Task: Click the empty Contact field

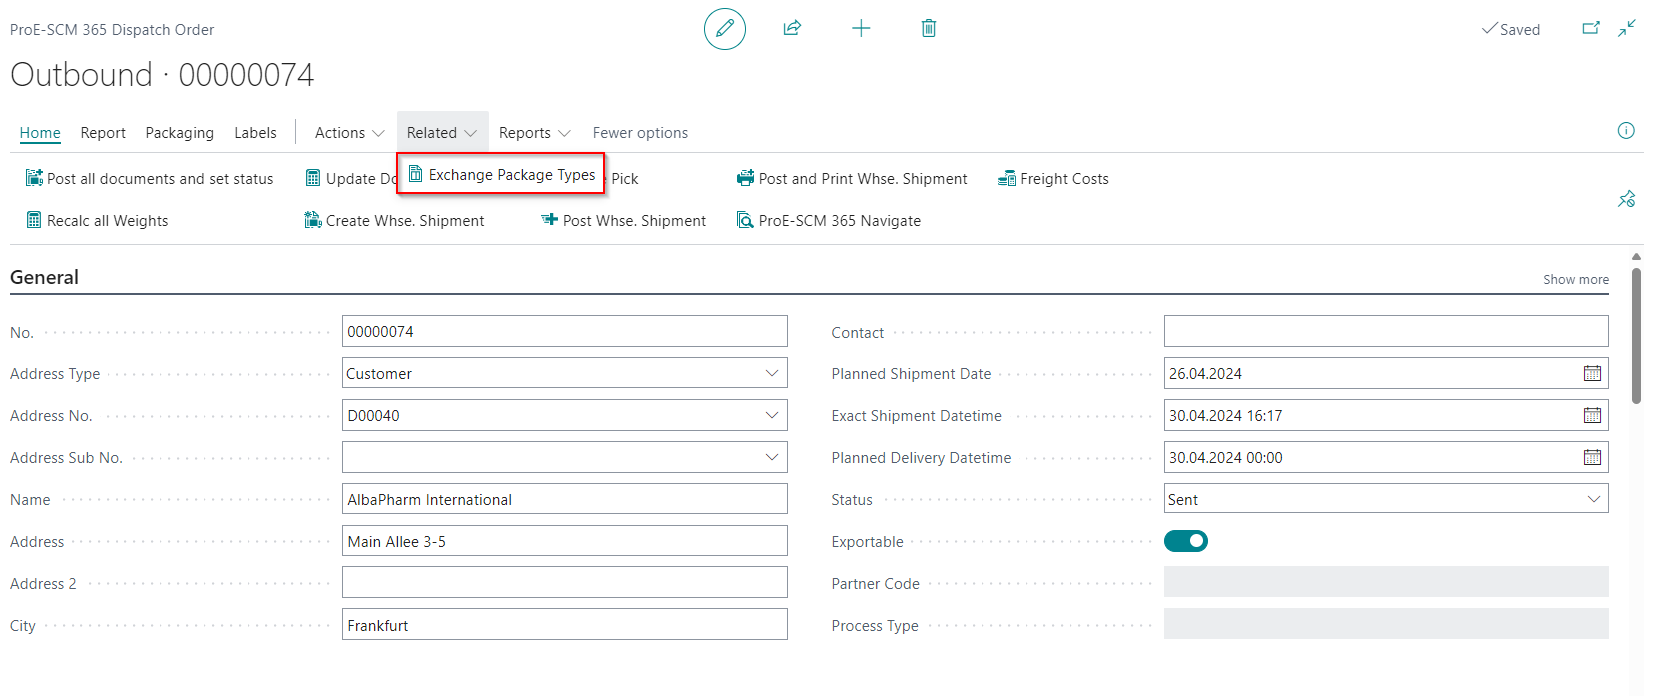Action: [x=1386, y=331]
